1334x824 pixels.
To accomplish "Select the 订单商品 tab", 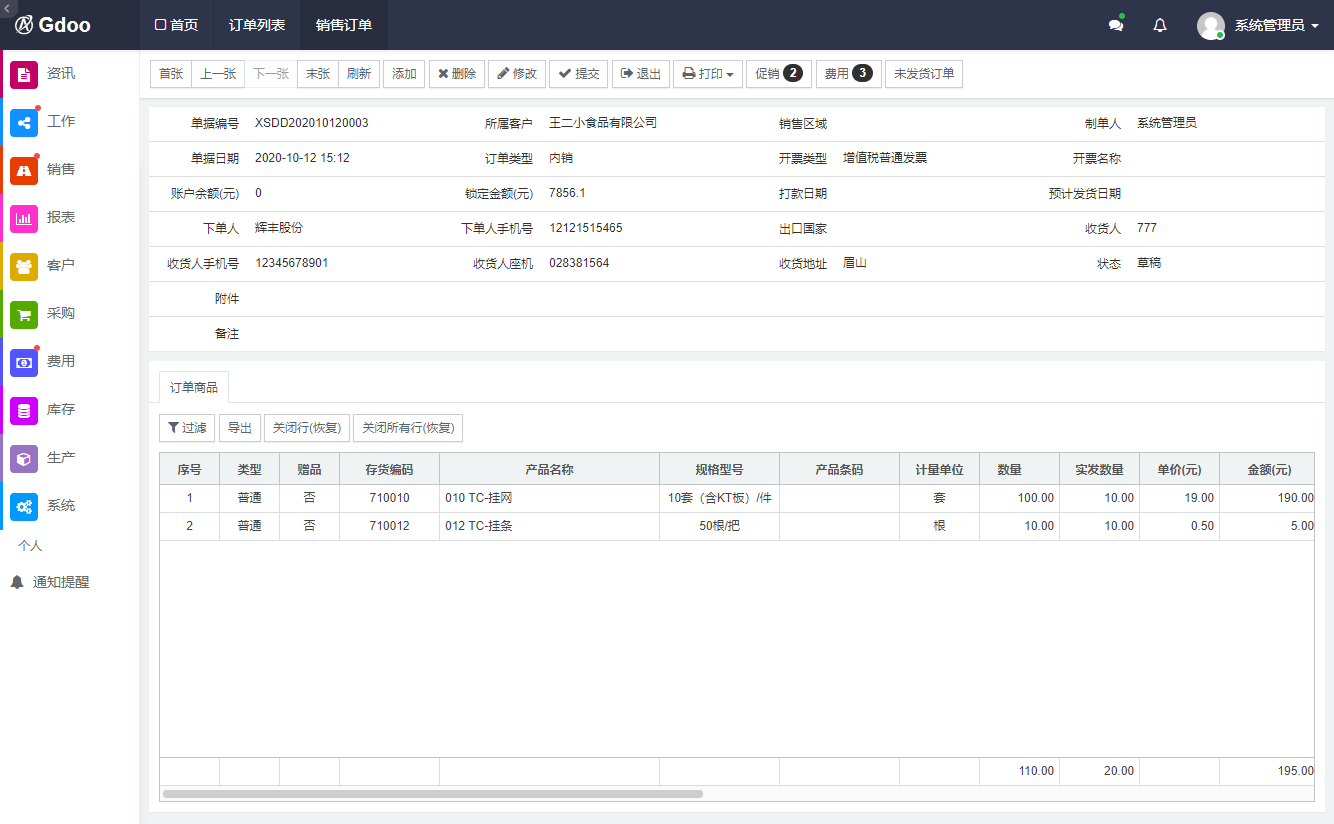I will pyautogui.click(x=194, y=387).
